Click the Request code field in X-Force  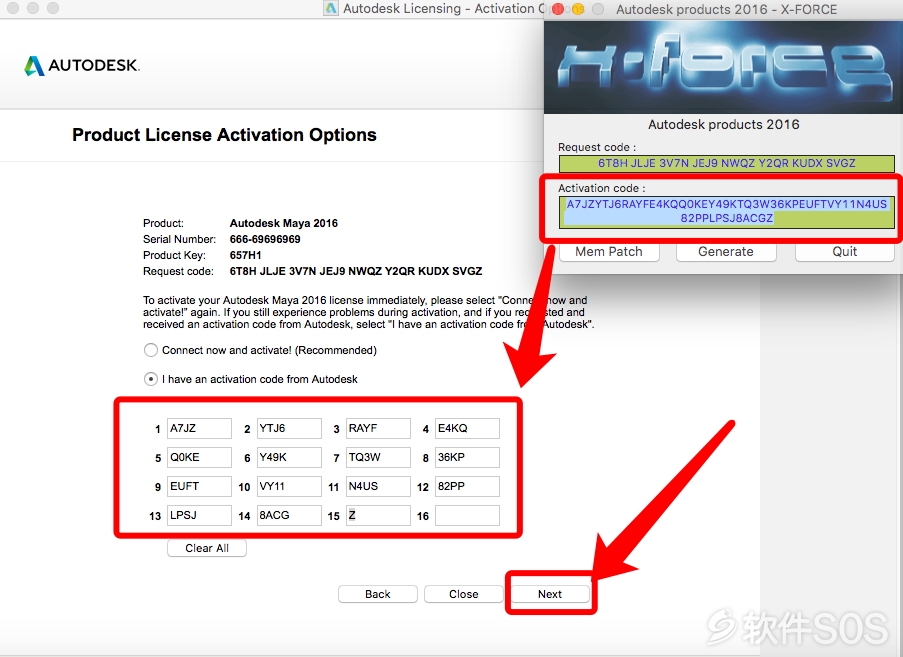[727, 164]
